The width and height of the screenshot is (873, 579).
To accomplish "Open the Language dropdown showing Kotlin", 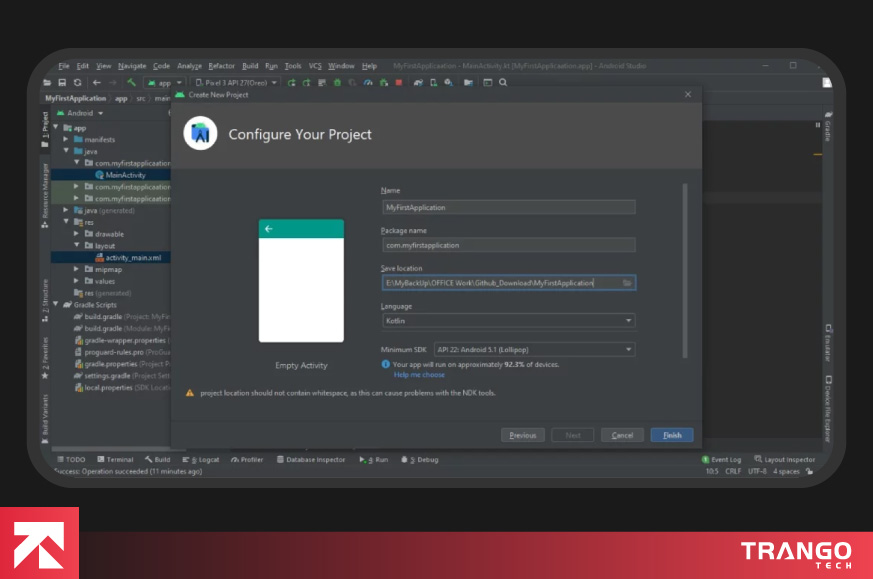I will pos(511,320).
